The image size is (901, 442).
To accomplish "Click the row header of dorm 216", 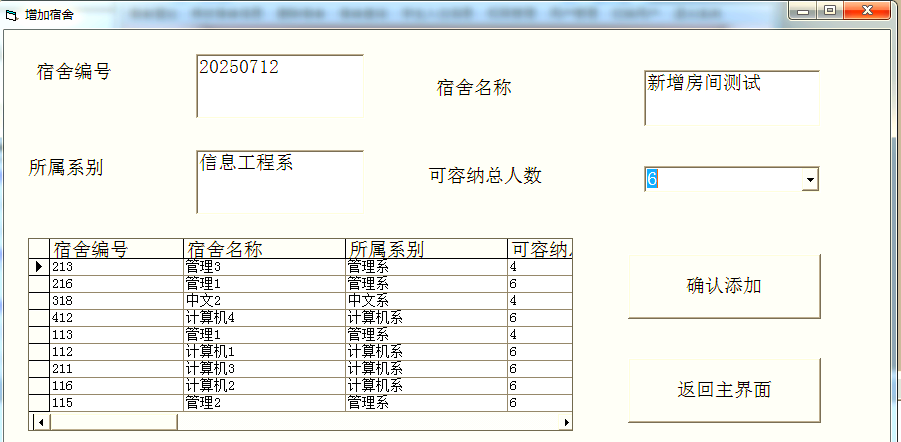I will [39, 284].
